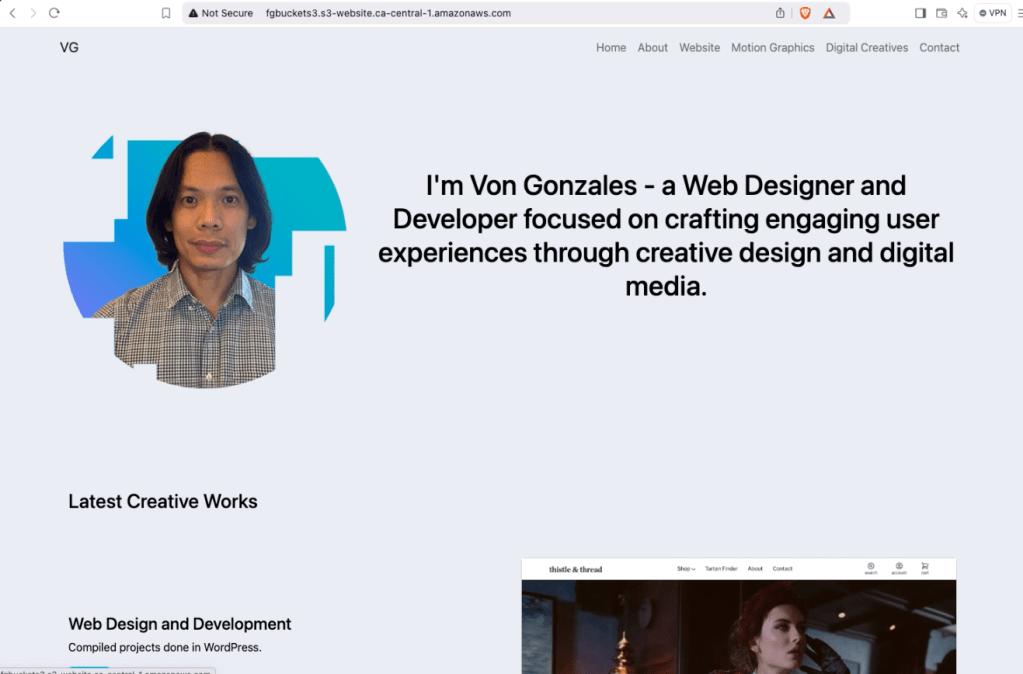Toggle the browser sidebar panel
1023x674 pixels.
click(920, 13)
